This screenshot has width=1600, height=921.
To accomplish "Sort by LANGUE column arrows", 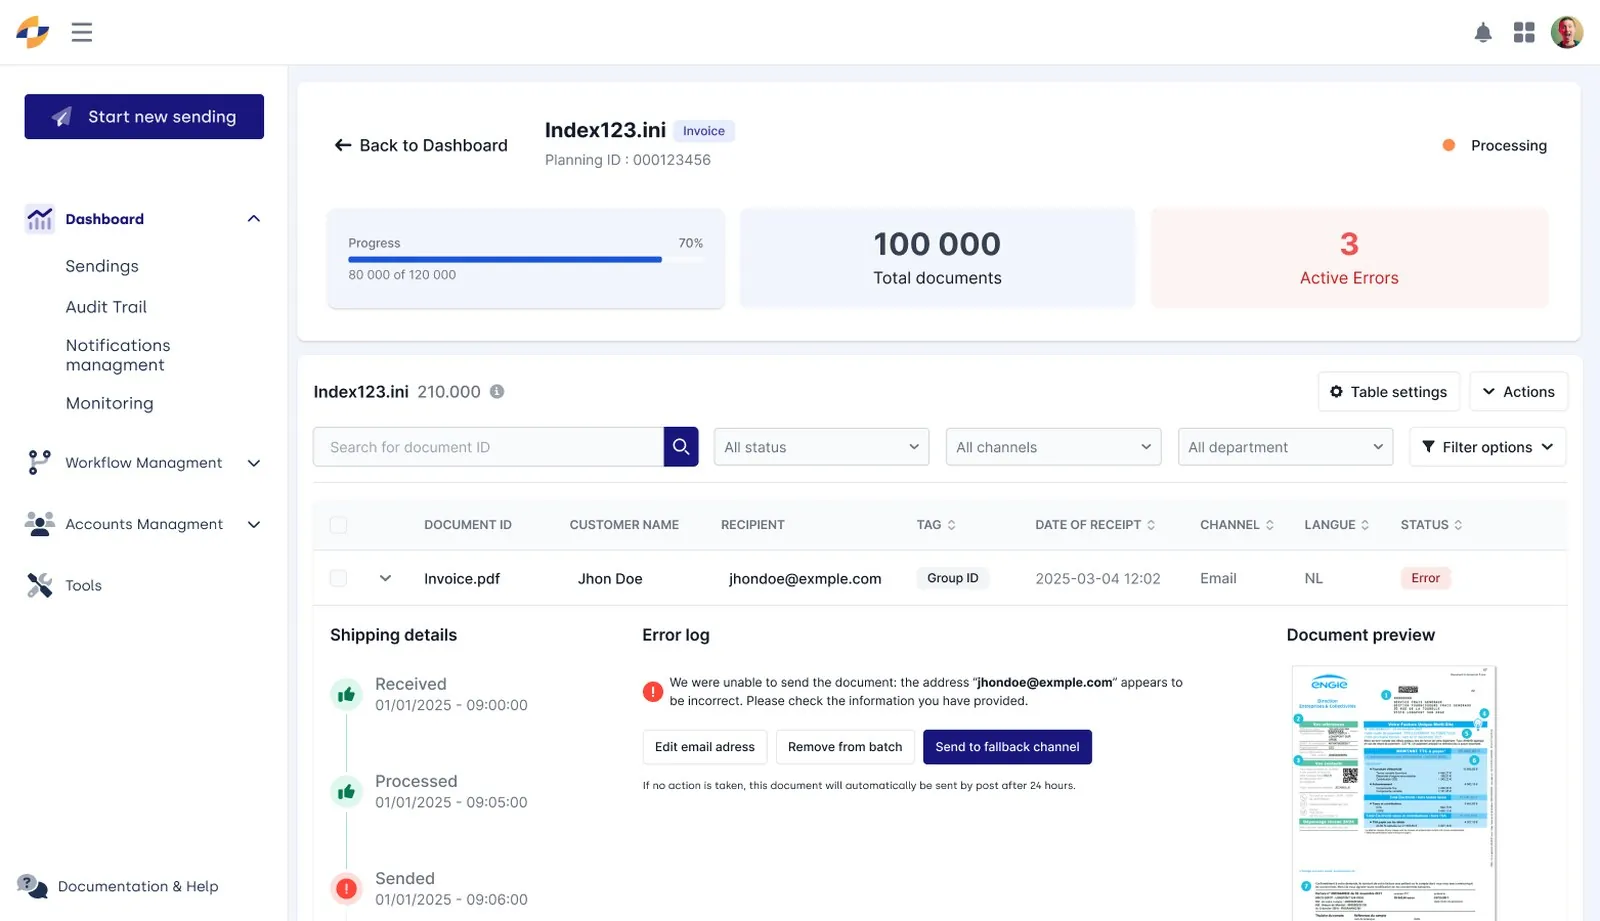I will 1365,525.
